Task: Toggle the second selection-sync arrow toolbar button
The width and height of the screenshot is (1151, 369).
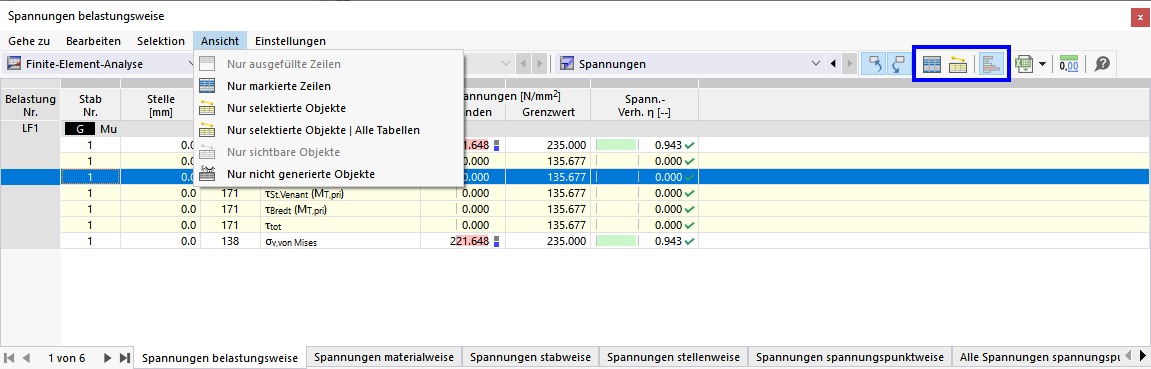Action: click(x=898, y=64)
